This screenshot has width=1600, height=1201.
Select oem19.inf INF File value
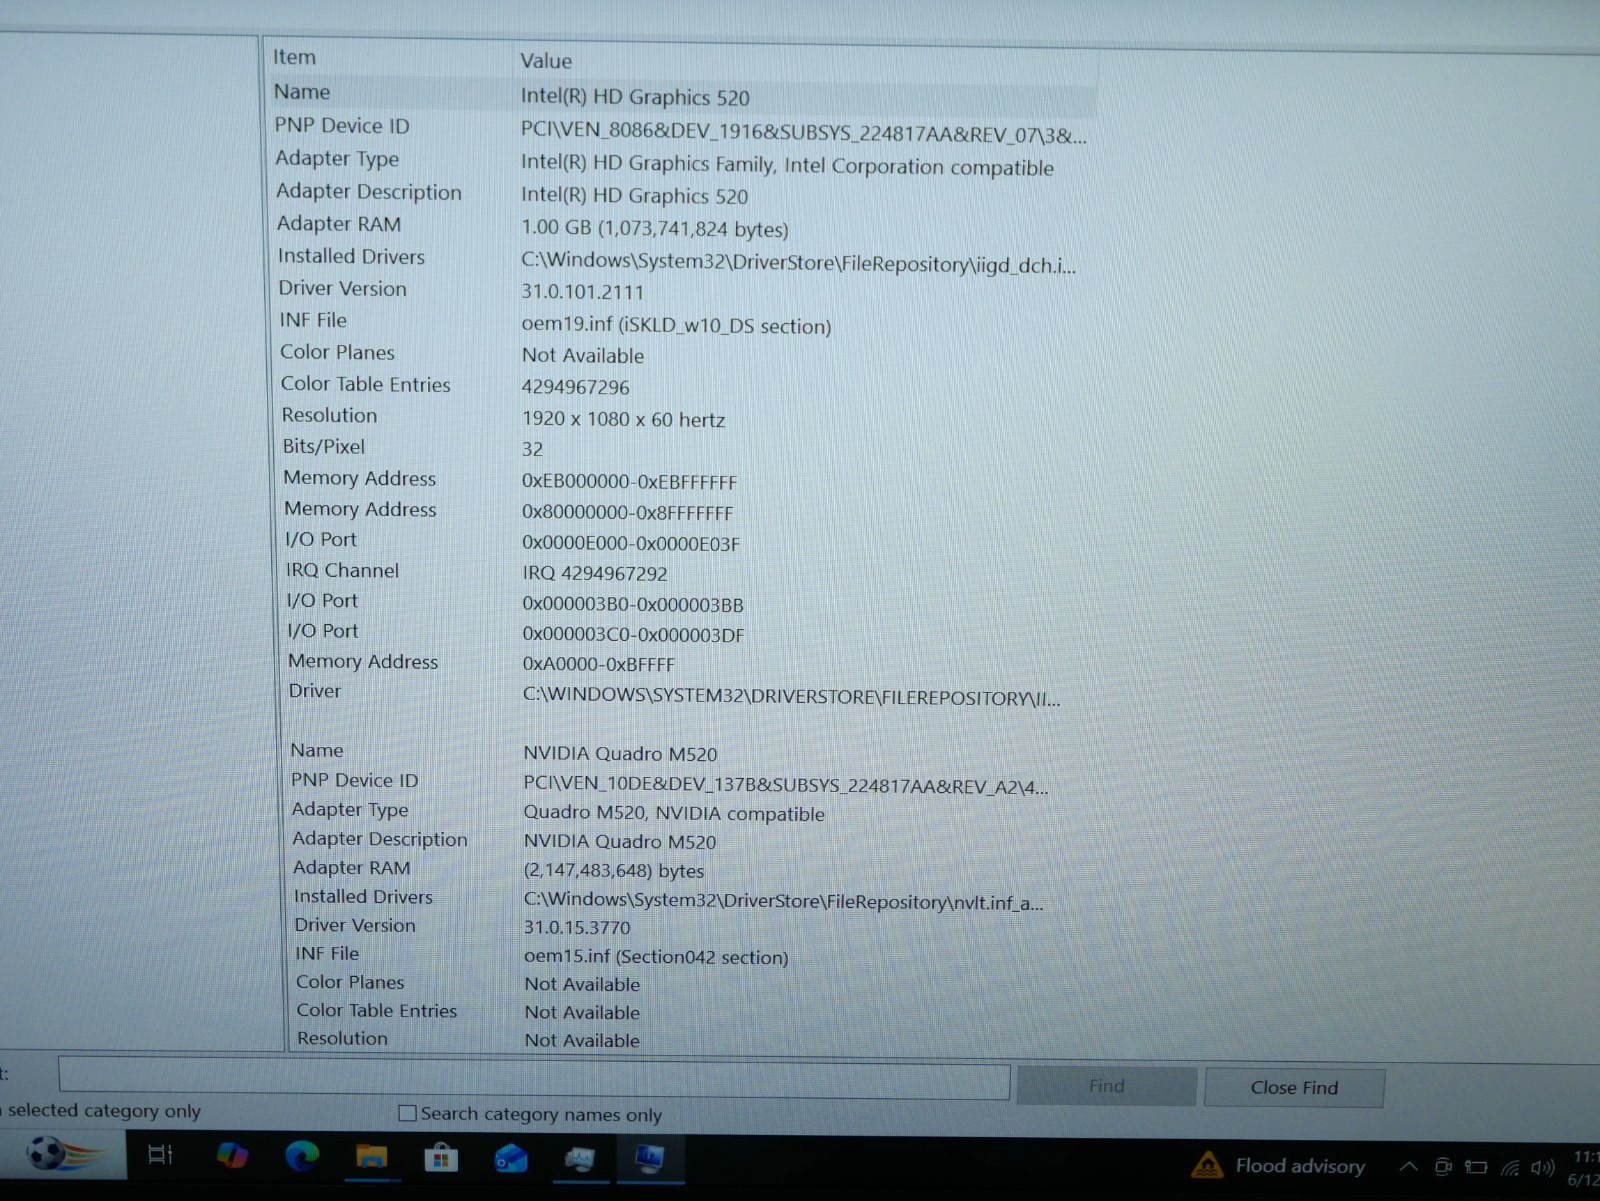(x=676, y=325)
